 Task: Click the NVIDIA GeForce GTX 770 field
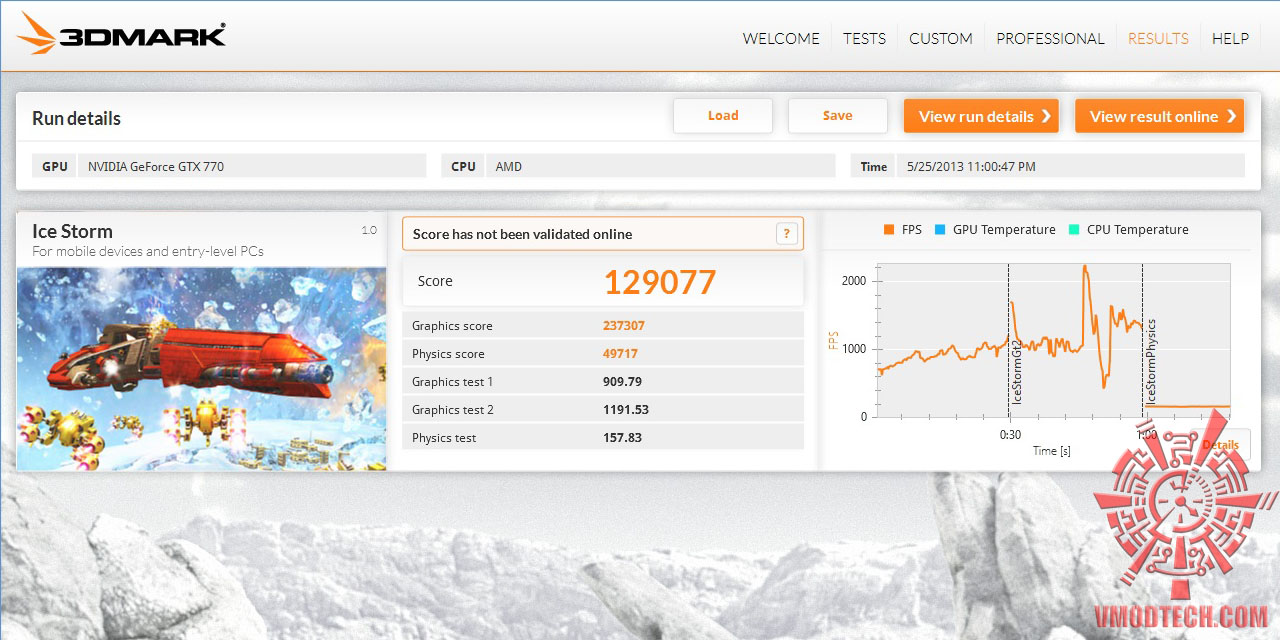click(x=252, y=166)
